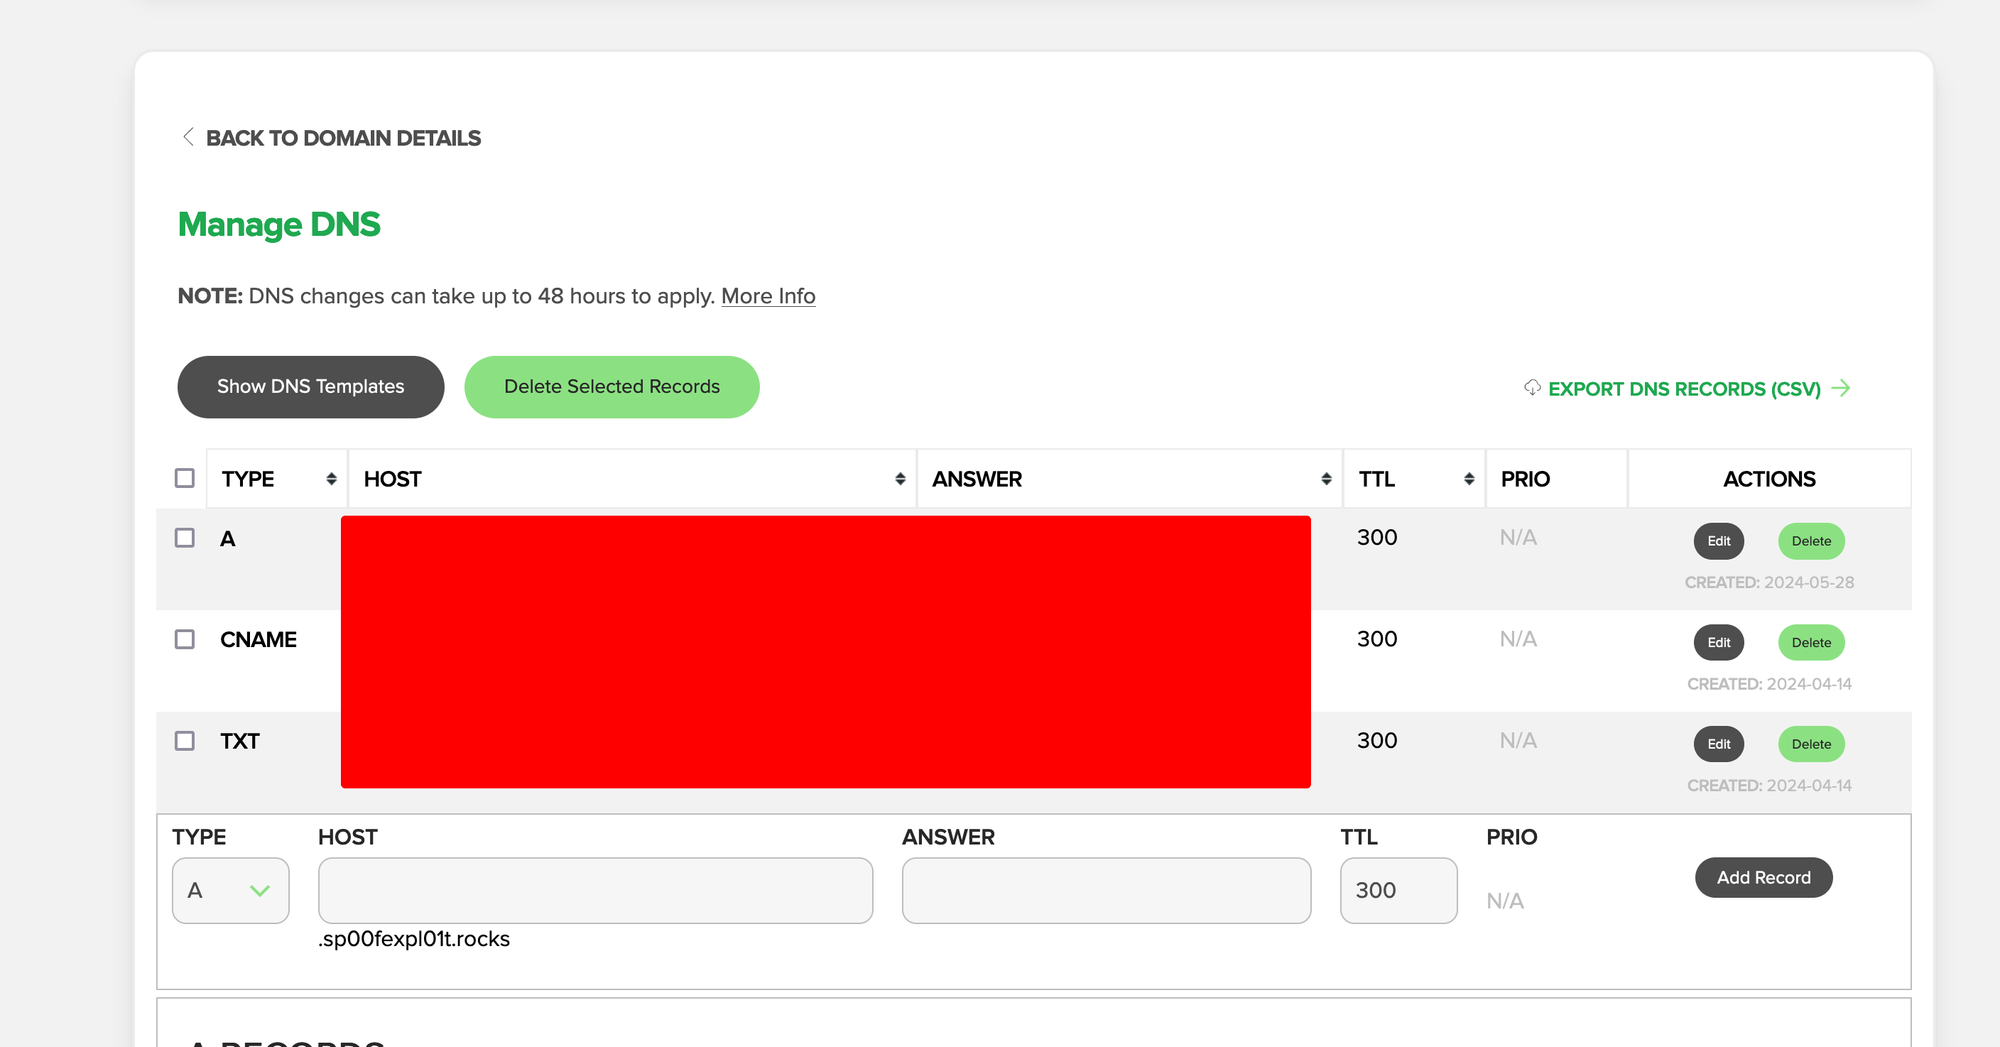
Task: Toggle the select-all records checkbox
Action: 185,478
